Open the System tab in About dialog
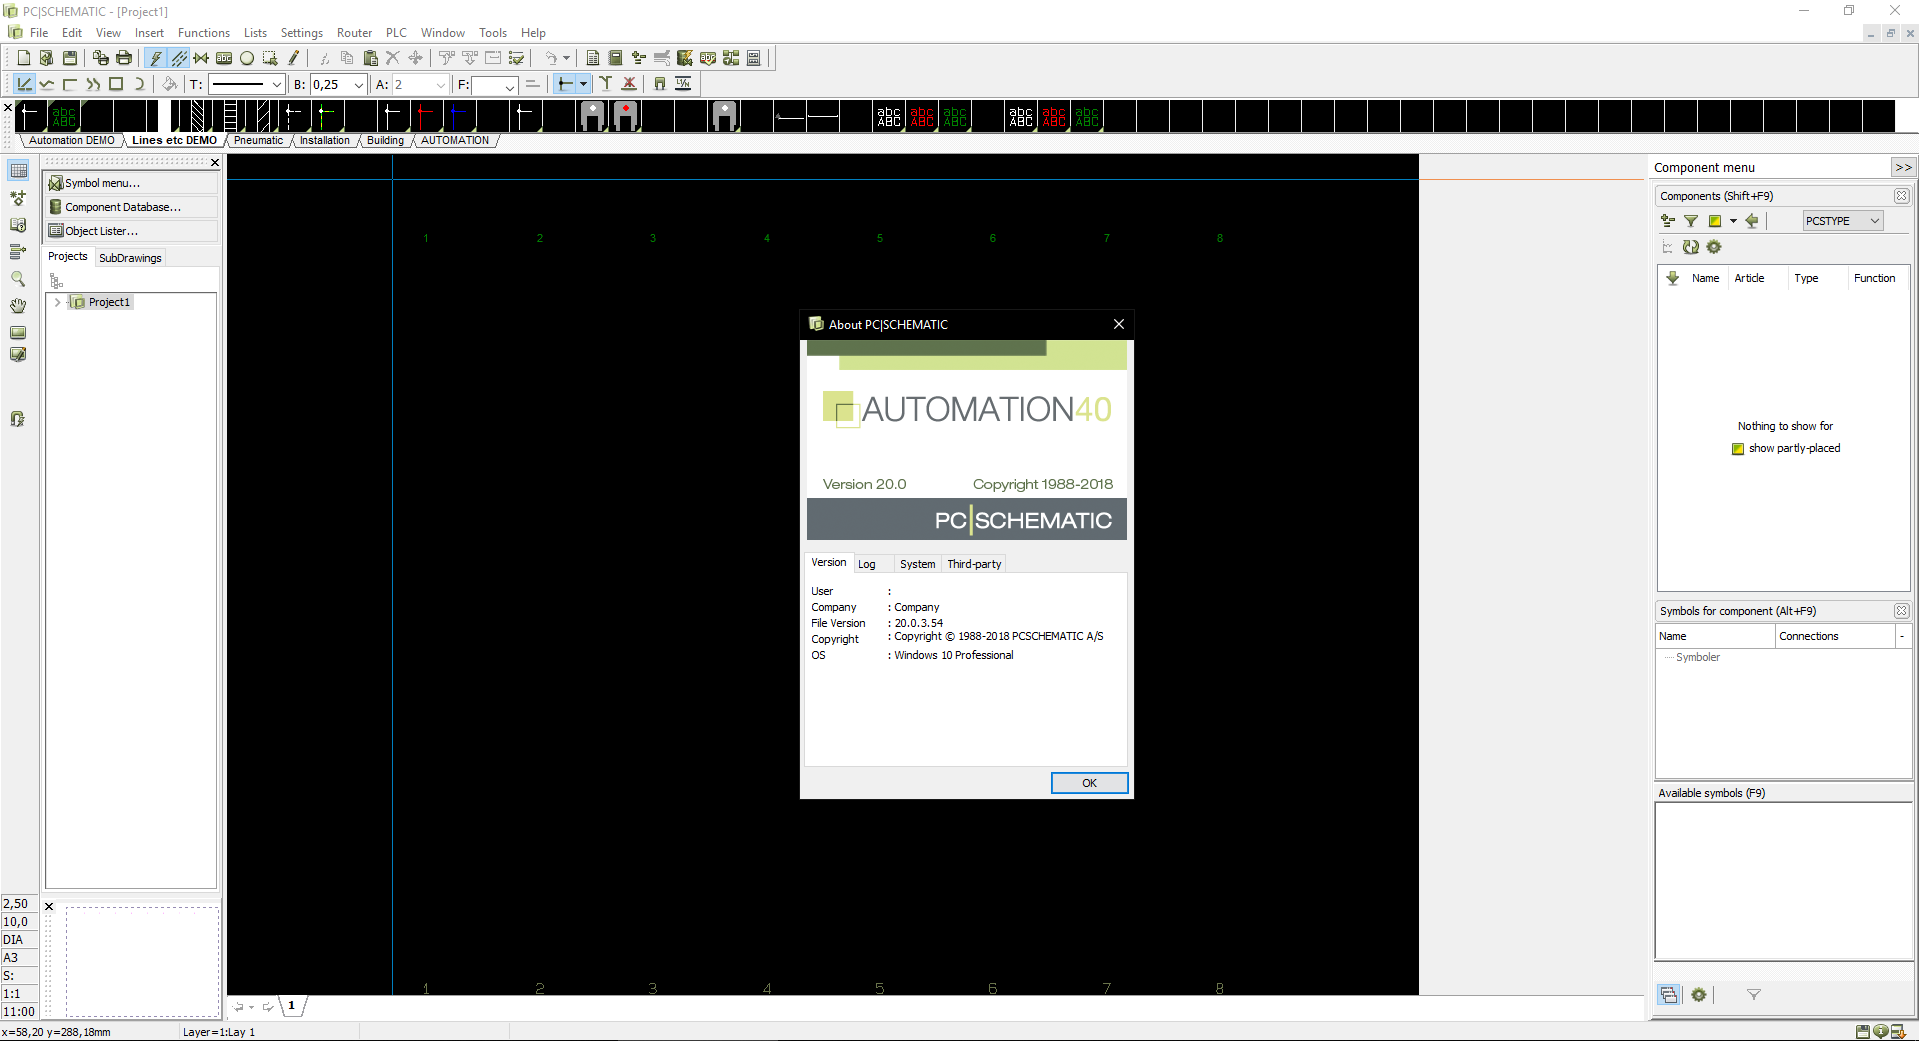 [917, 564]
